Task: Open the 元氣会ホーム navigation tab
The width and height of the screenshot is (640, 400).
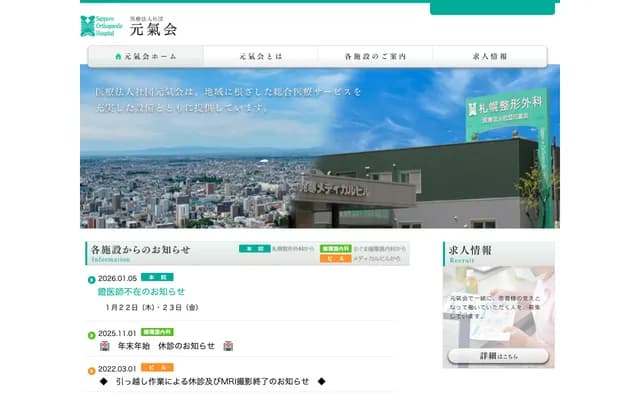Action: point(146,56)
